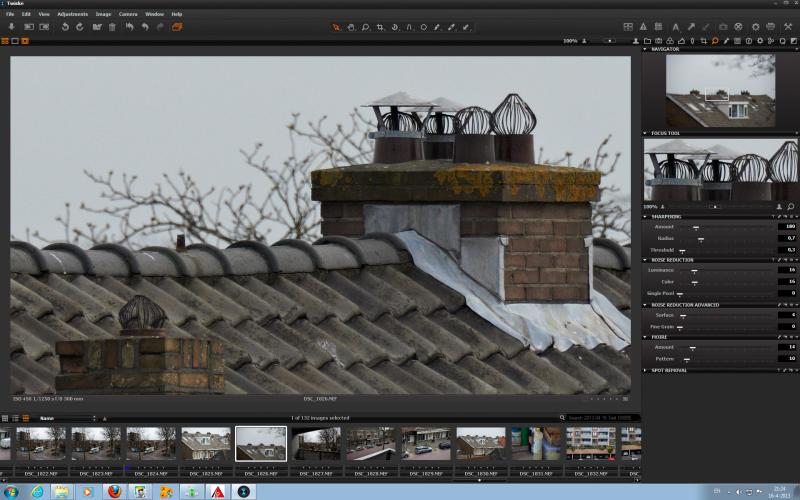The image size is (800, 500).
Task: Rotate image right with clockwise arrow icon
Action: (x=80, y=27)
